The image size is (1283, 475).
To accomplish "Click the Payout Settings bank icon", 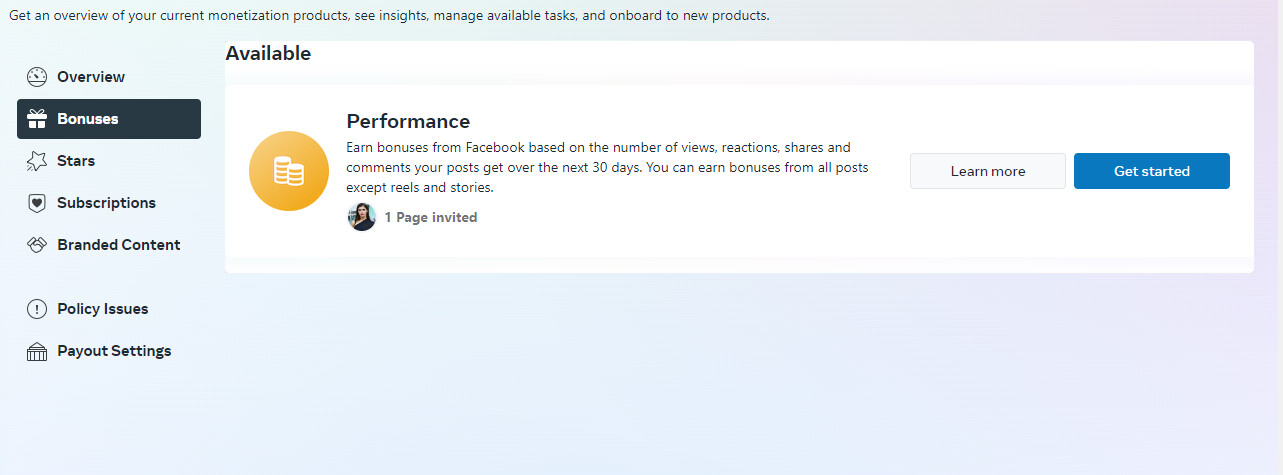I will tap(37, 351).
